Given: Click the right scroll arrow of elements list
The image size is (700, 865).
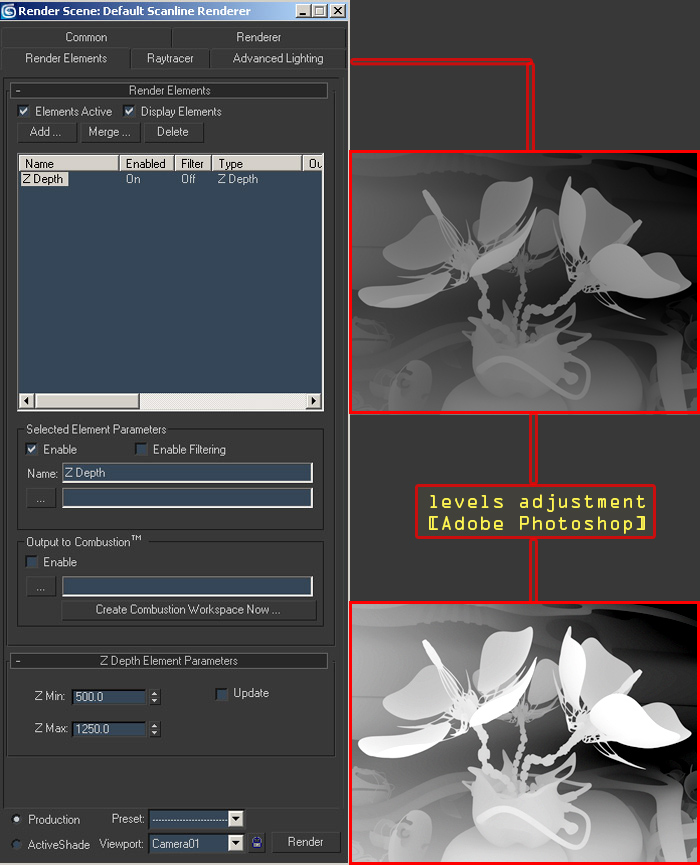Looking at the screenshot, I should click(314, 401).
